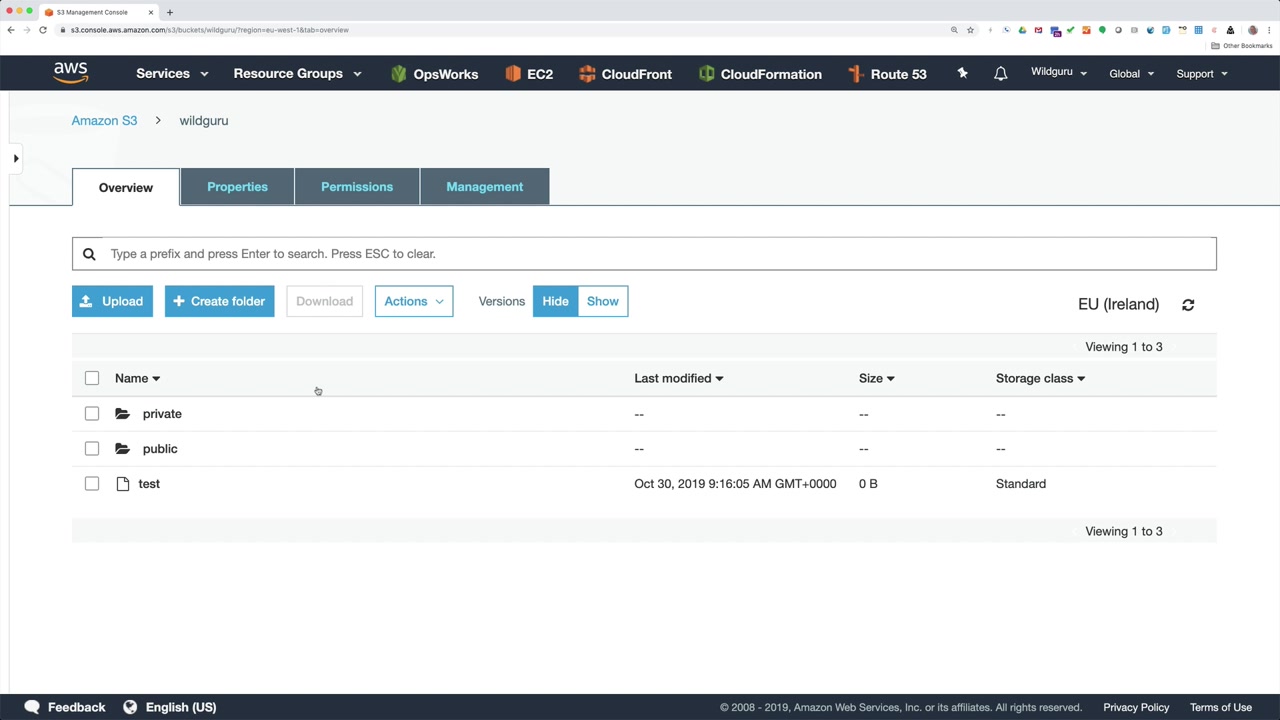This screenshot has width=1280, height=720.
Task: Go back with the browser back arrow
Action: pos(11,30)
